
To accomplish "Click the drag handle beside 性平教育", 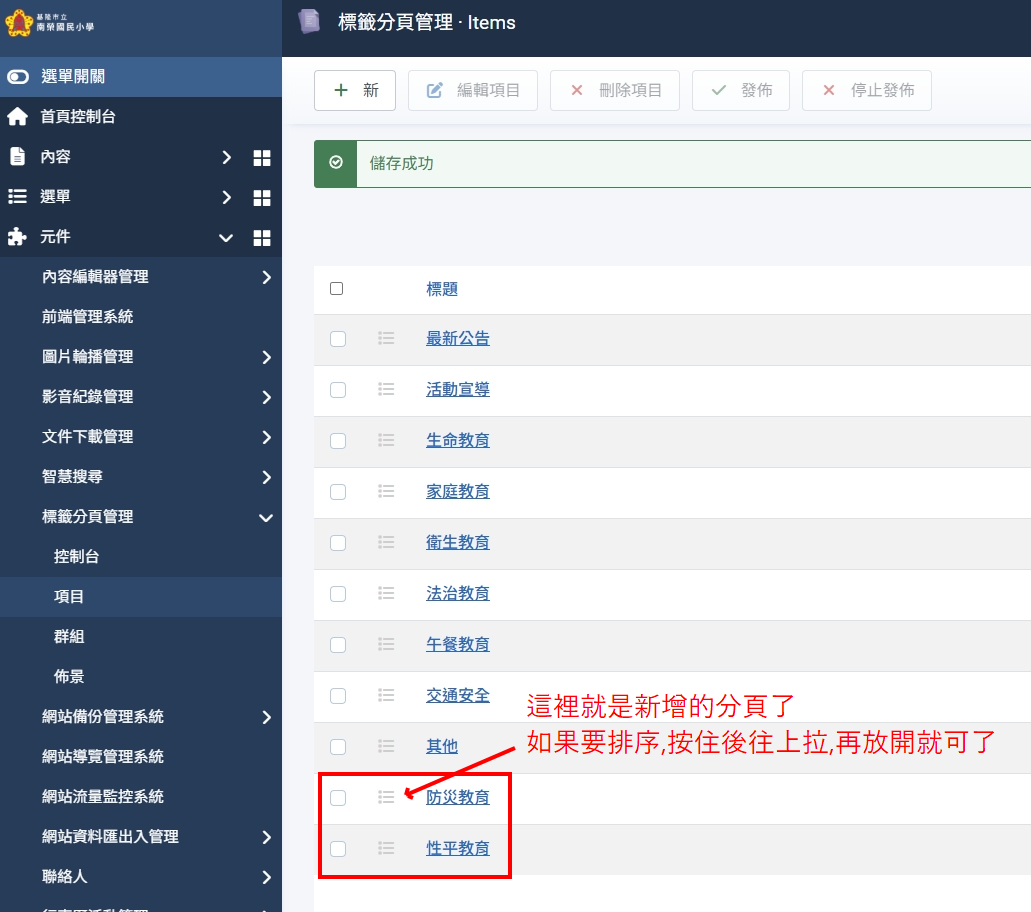I will point(386,849).
